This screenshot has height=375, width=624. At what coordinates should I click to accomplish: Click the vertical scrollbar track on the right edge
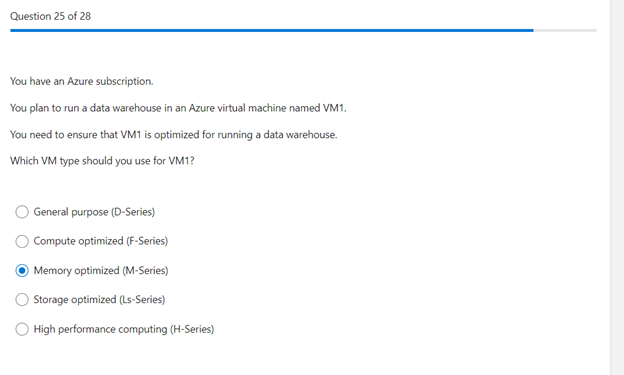(617, 188)
